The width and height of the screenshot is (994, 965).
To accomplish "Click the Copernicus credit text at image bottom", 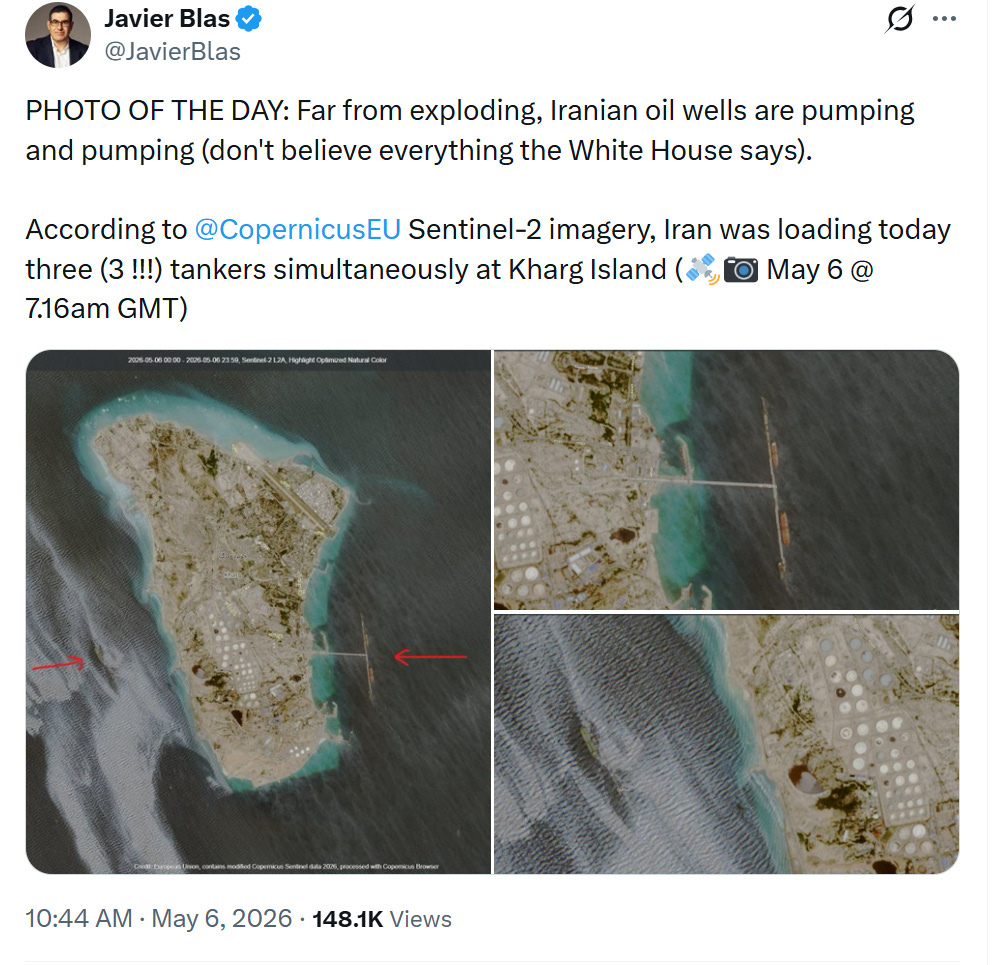I will [x=286, y=866].
